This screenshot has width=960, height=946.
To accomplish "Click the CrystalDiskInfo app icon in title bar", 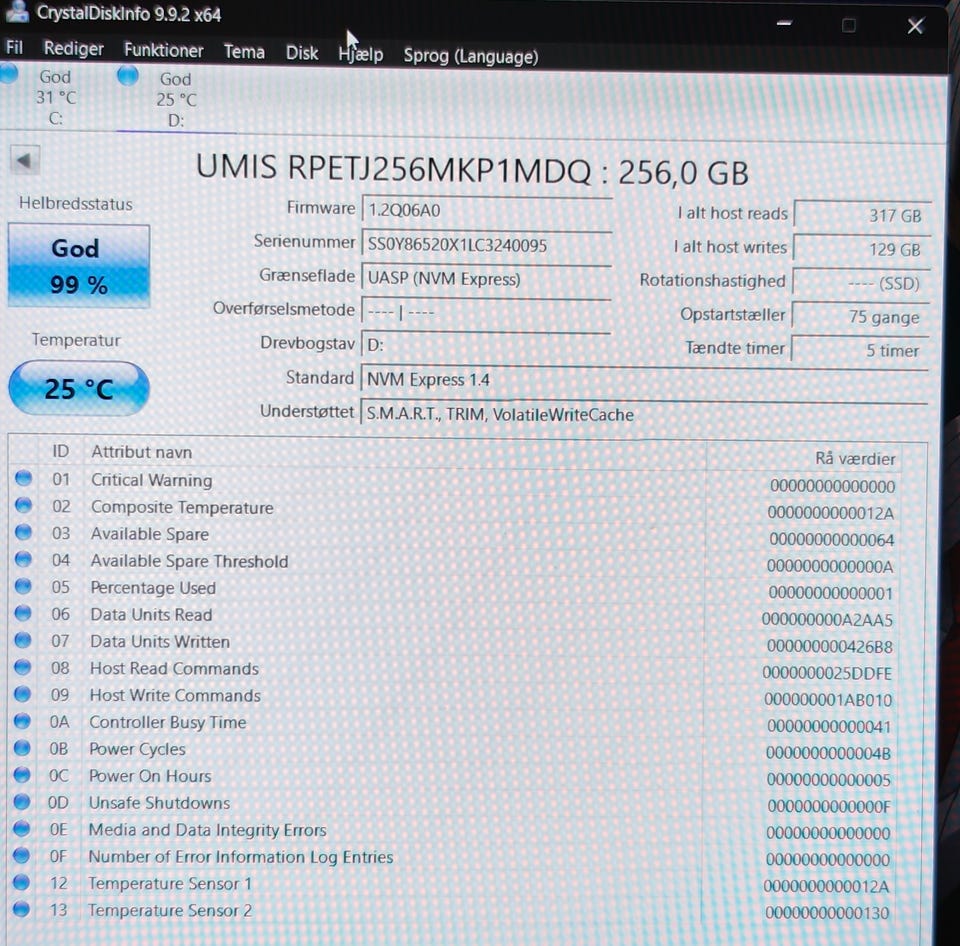I will point(16,12).
